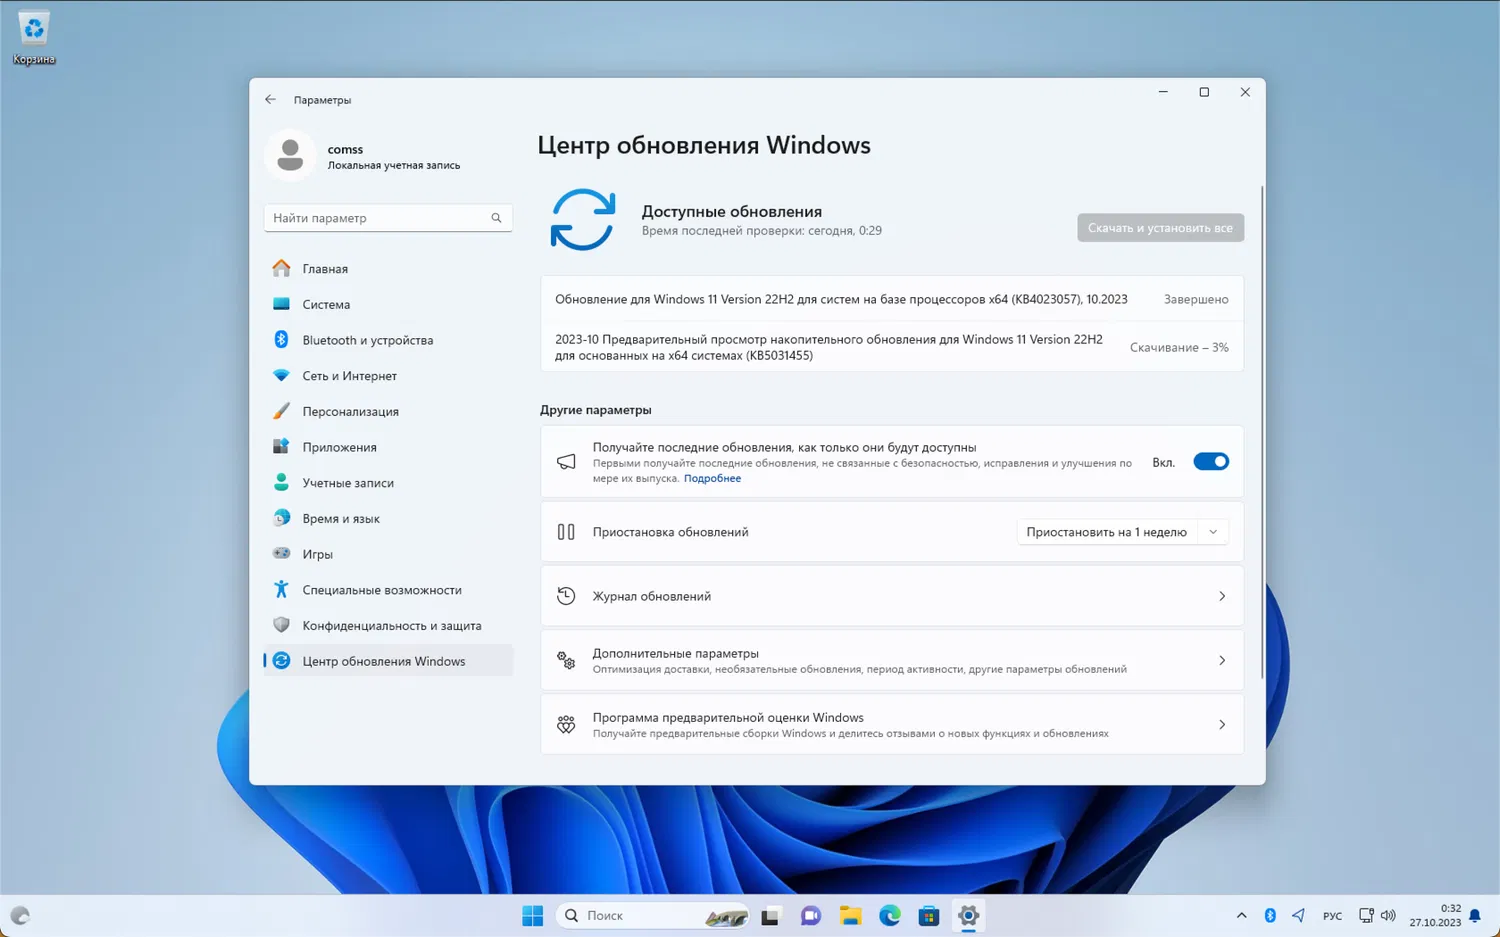Screen dimensions: 1500x937
Task: Open the pause updates duration dropdown
Action: pyautogui.click(x=1122, y=532)
